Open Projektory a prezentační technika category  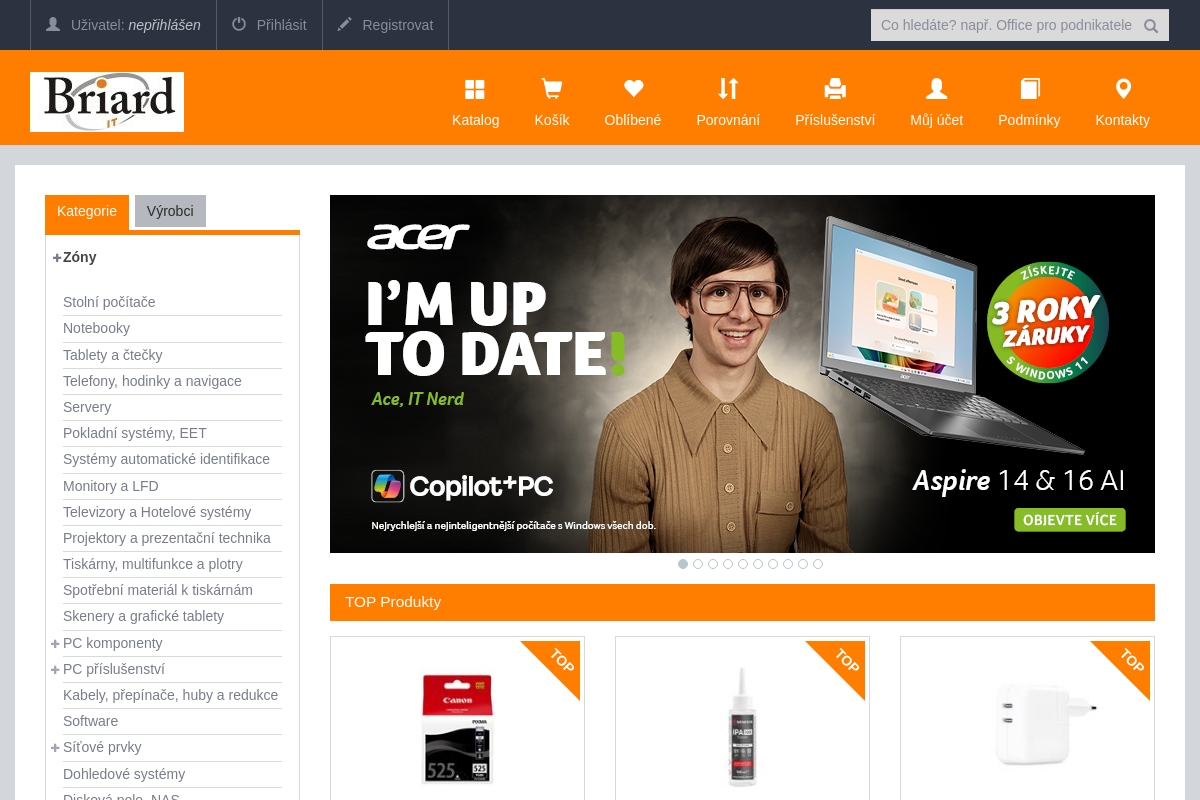coord(167,538)
